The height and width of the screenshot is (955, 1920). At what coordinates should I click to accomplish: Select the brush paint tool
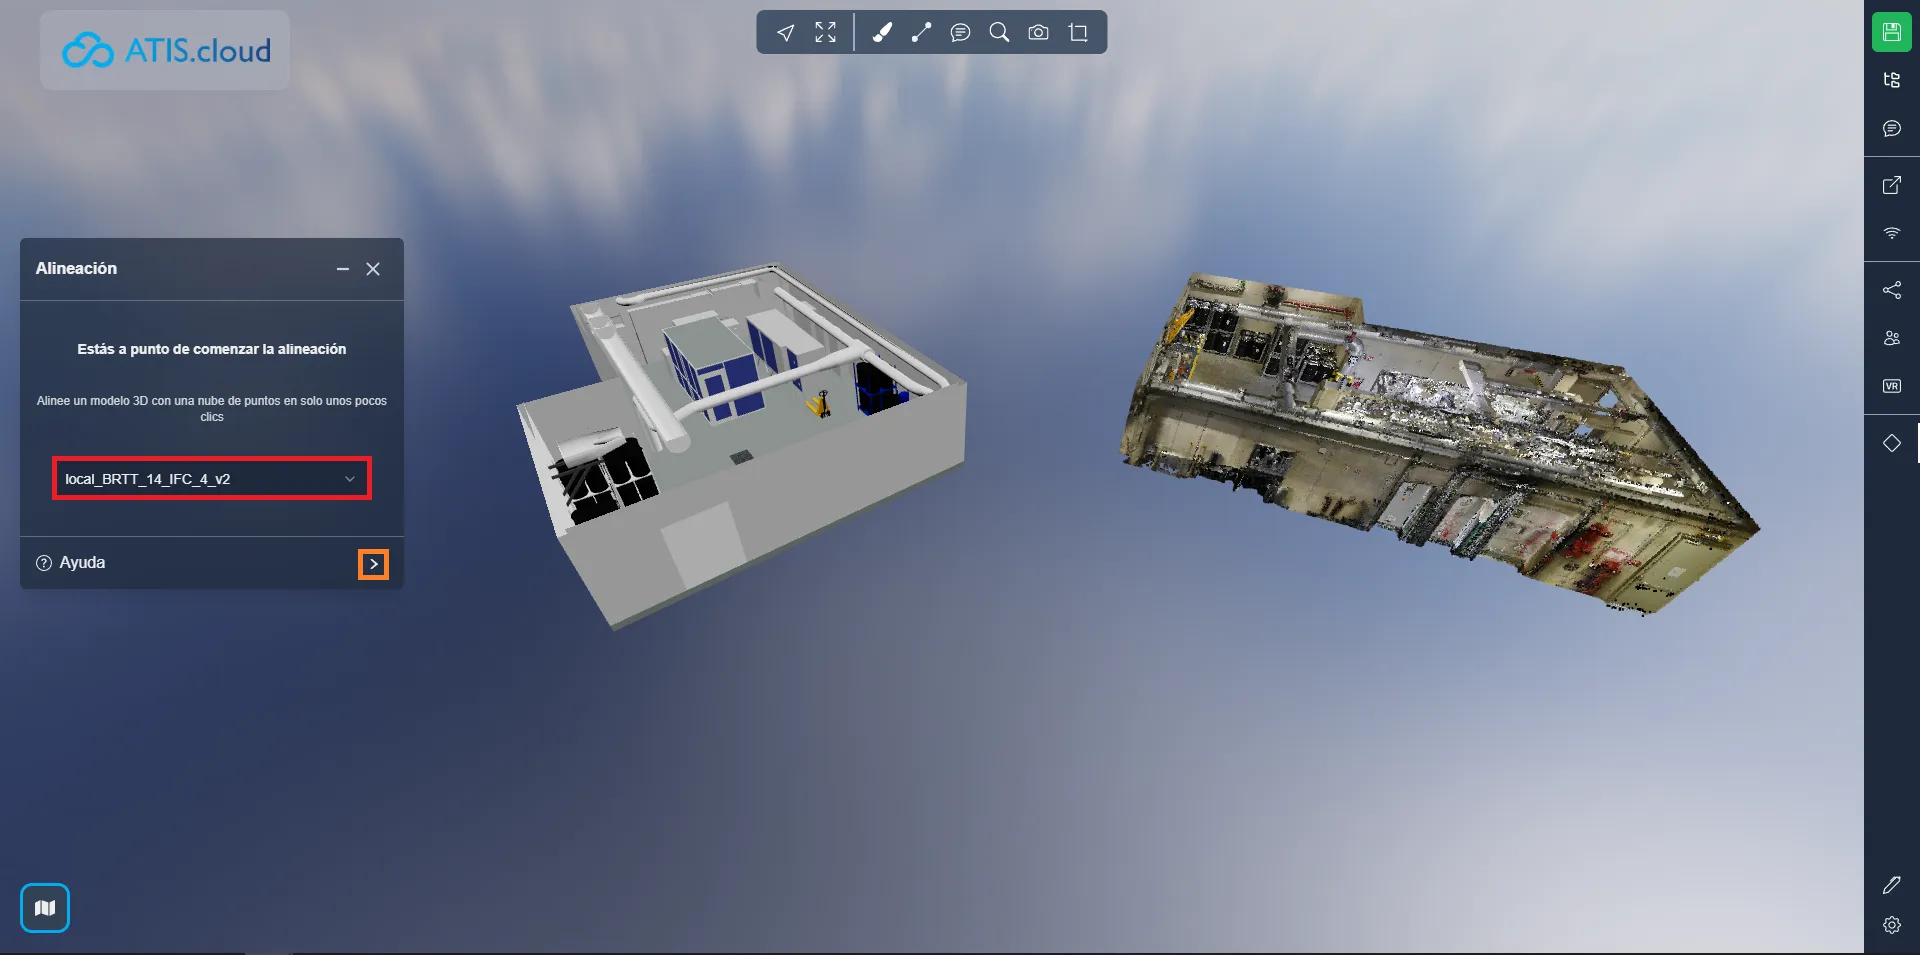coord(882,33)
